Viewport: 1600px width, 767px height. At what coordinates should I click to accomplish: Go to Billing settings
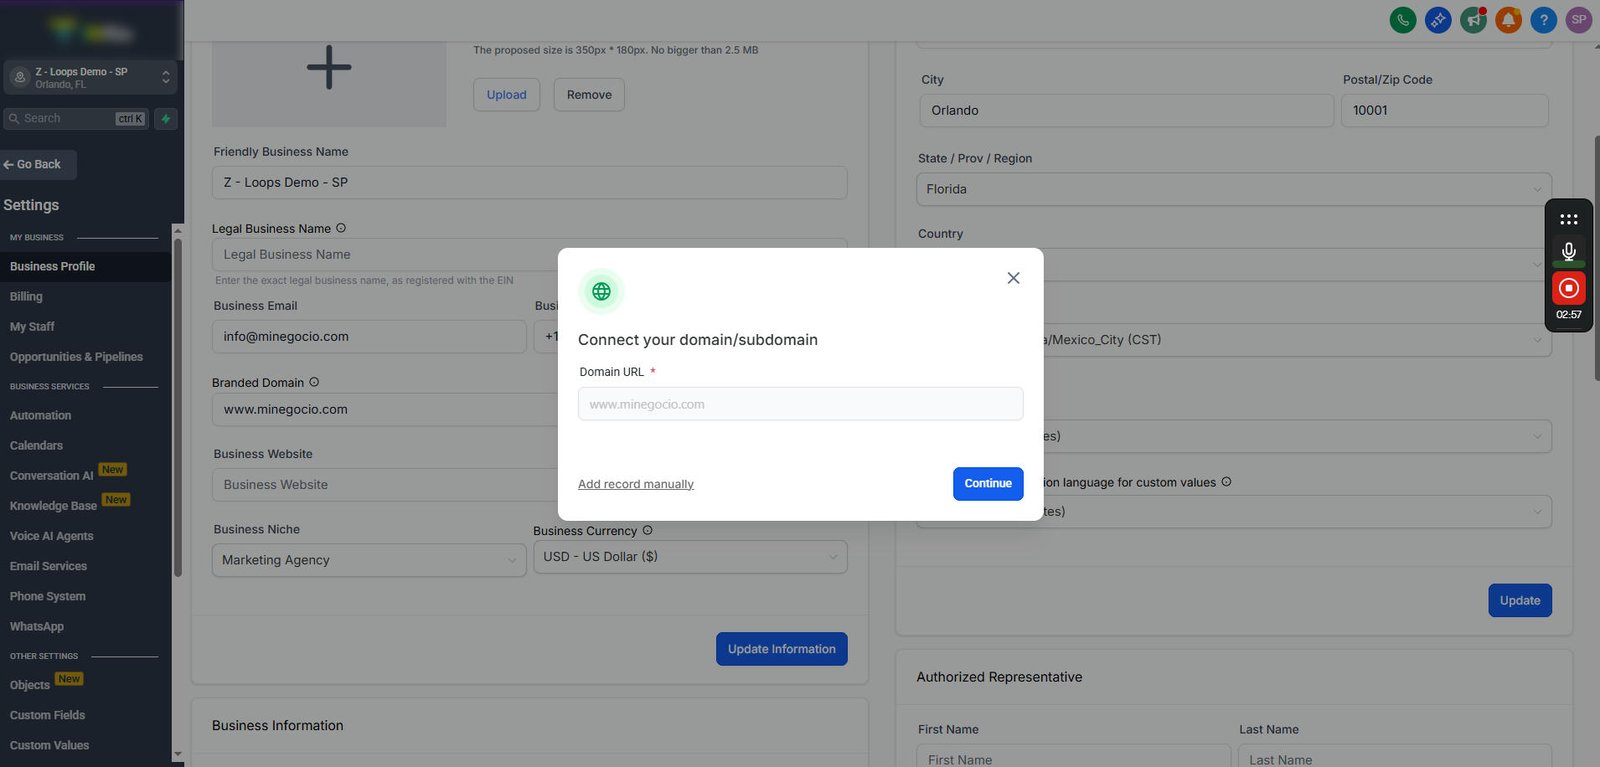(26, 297)
